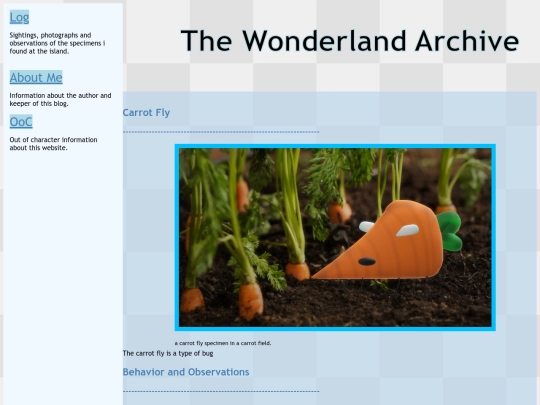Click text 'Information about the author and keeper'
Viewport: 540px width, 405px height.
(x=60, y=100)
